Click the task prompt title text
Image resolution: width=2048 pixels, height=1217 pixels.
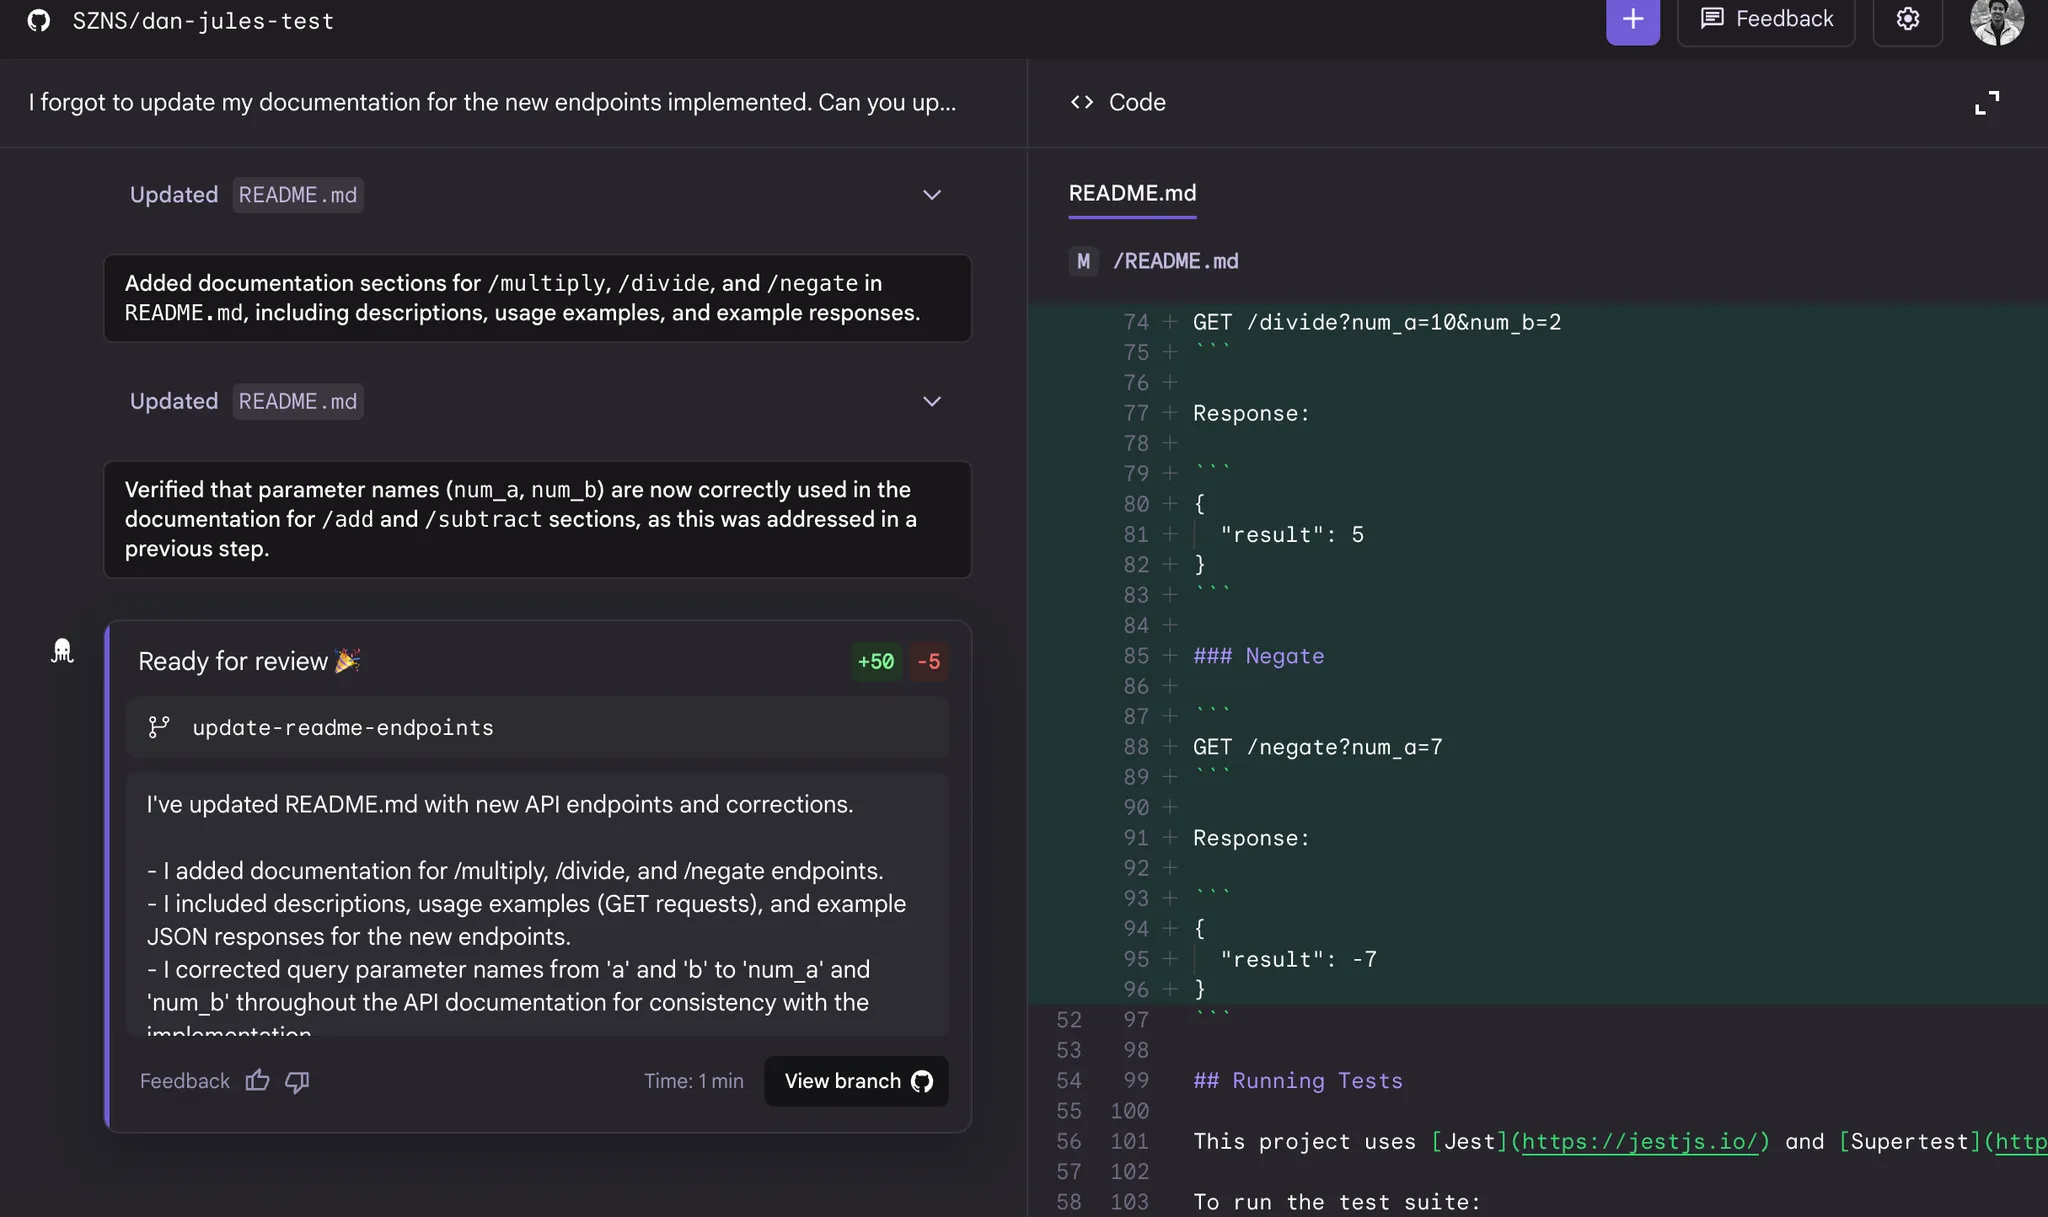[x=492, y=102]
